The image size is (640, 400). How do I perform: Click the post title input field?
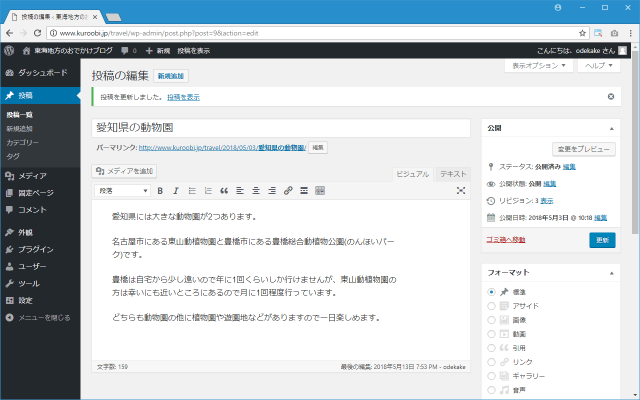[280, 128]
